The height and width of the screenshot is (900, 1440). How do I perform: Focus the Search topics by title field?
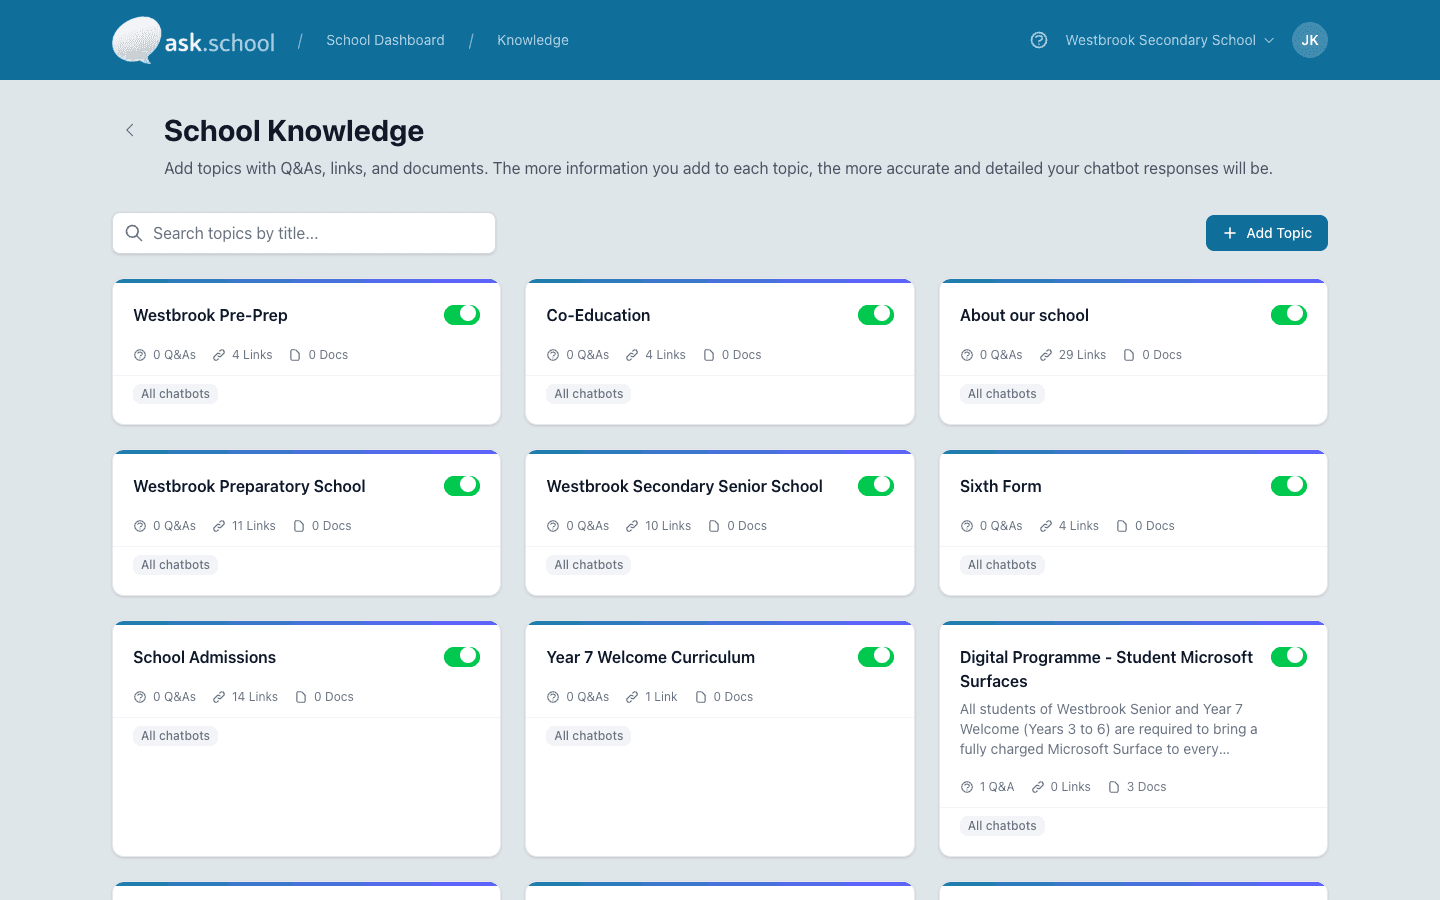click(x=304, y=233)
